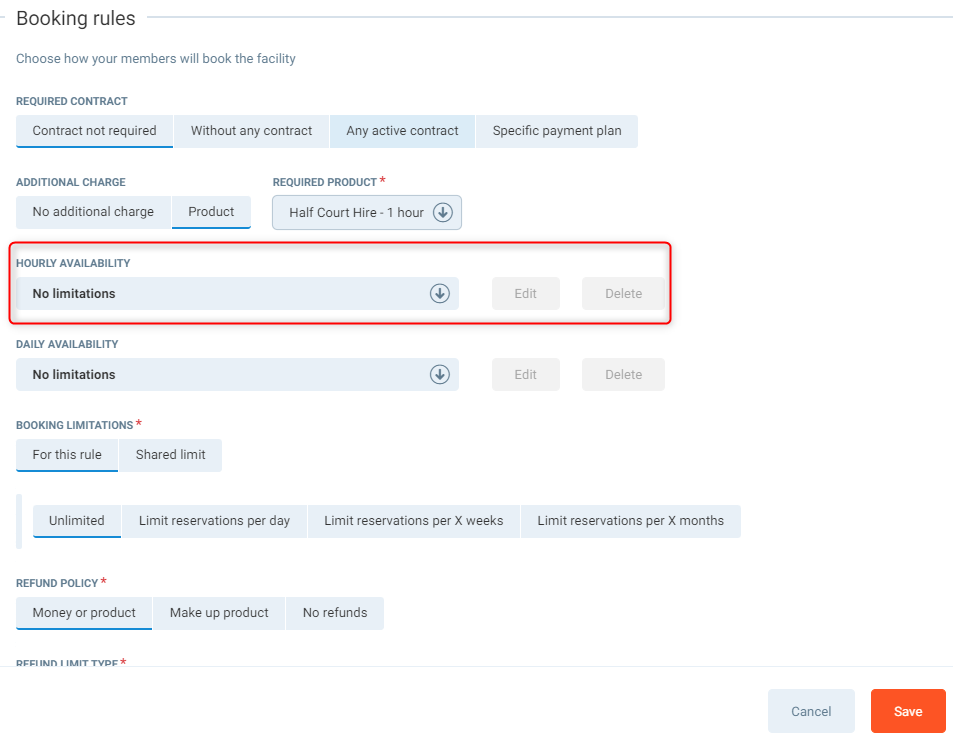Switch to the 'Shared limit' tab

coord(170,455)
